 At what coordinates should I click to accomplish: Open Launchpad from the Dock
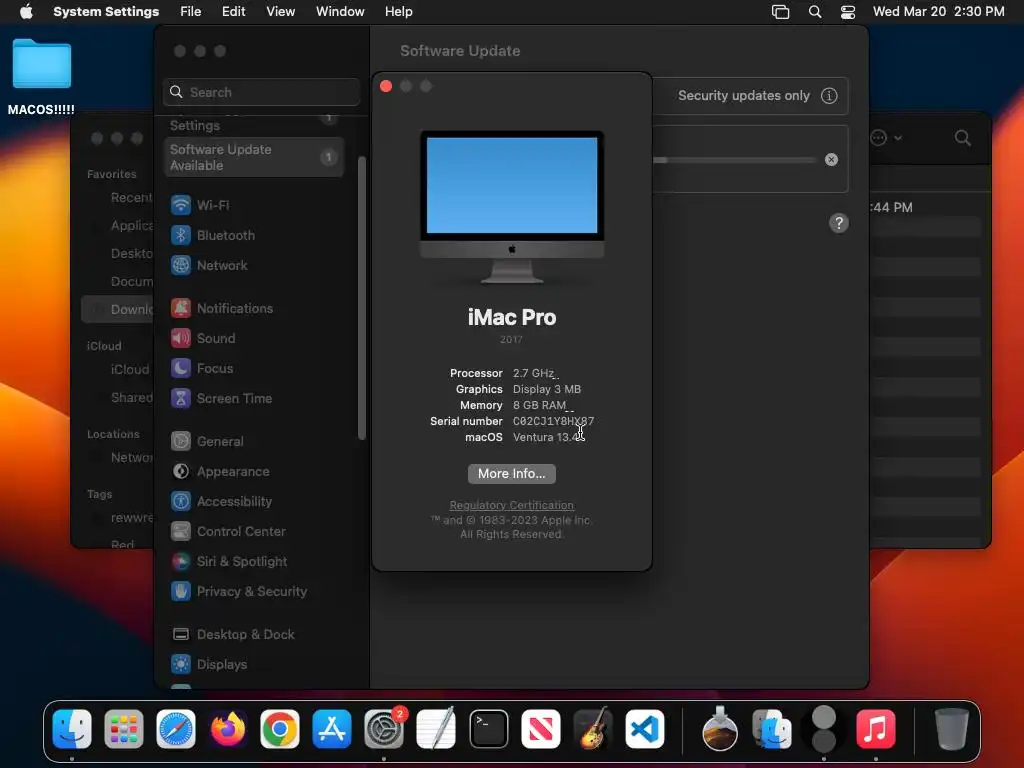click(123, 729)
